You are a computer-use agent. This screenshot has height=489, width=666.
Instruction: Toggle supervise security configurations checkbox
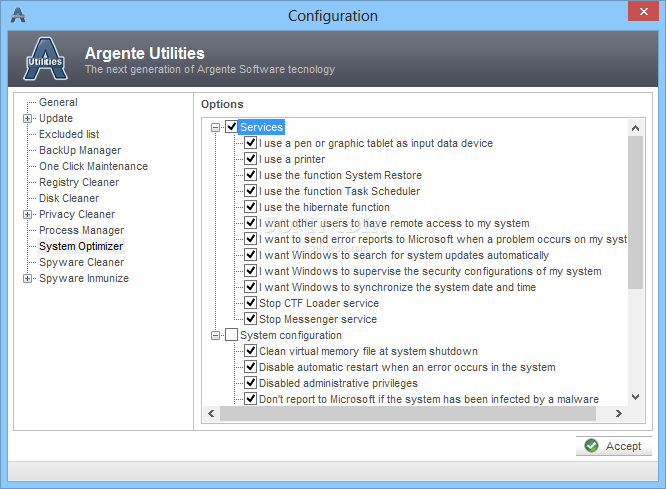(251, 271)
